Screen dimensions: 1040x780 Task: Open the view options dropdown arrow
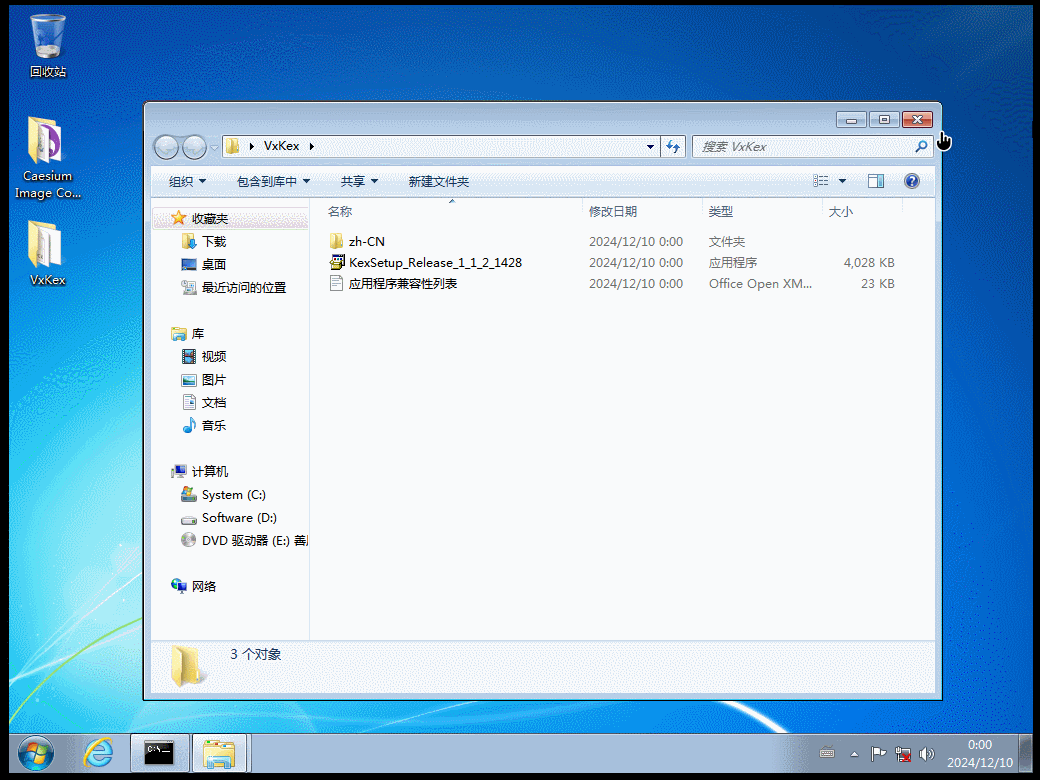(842, 180)
